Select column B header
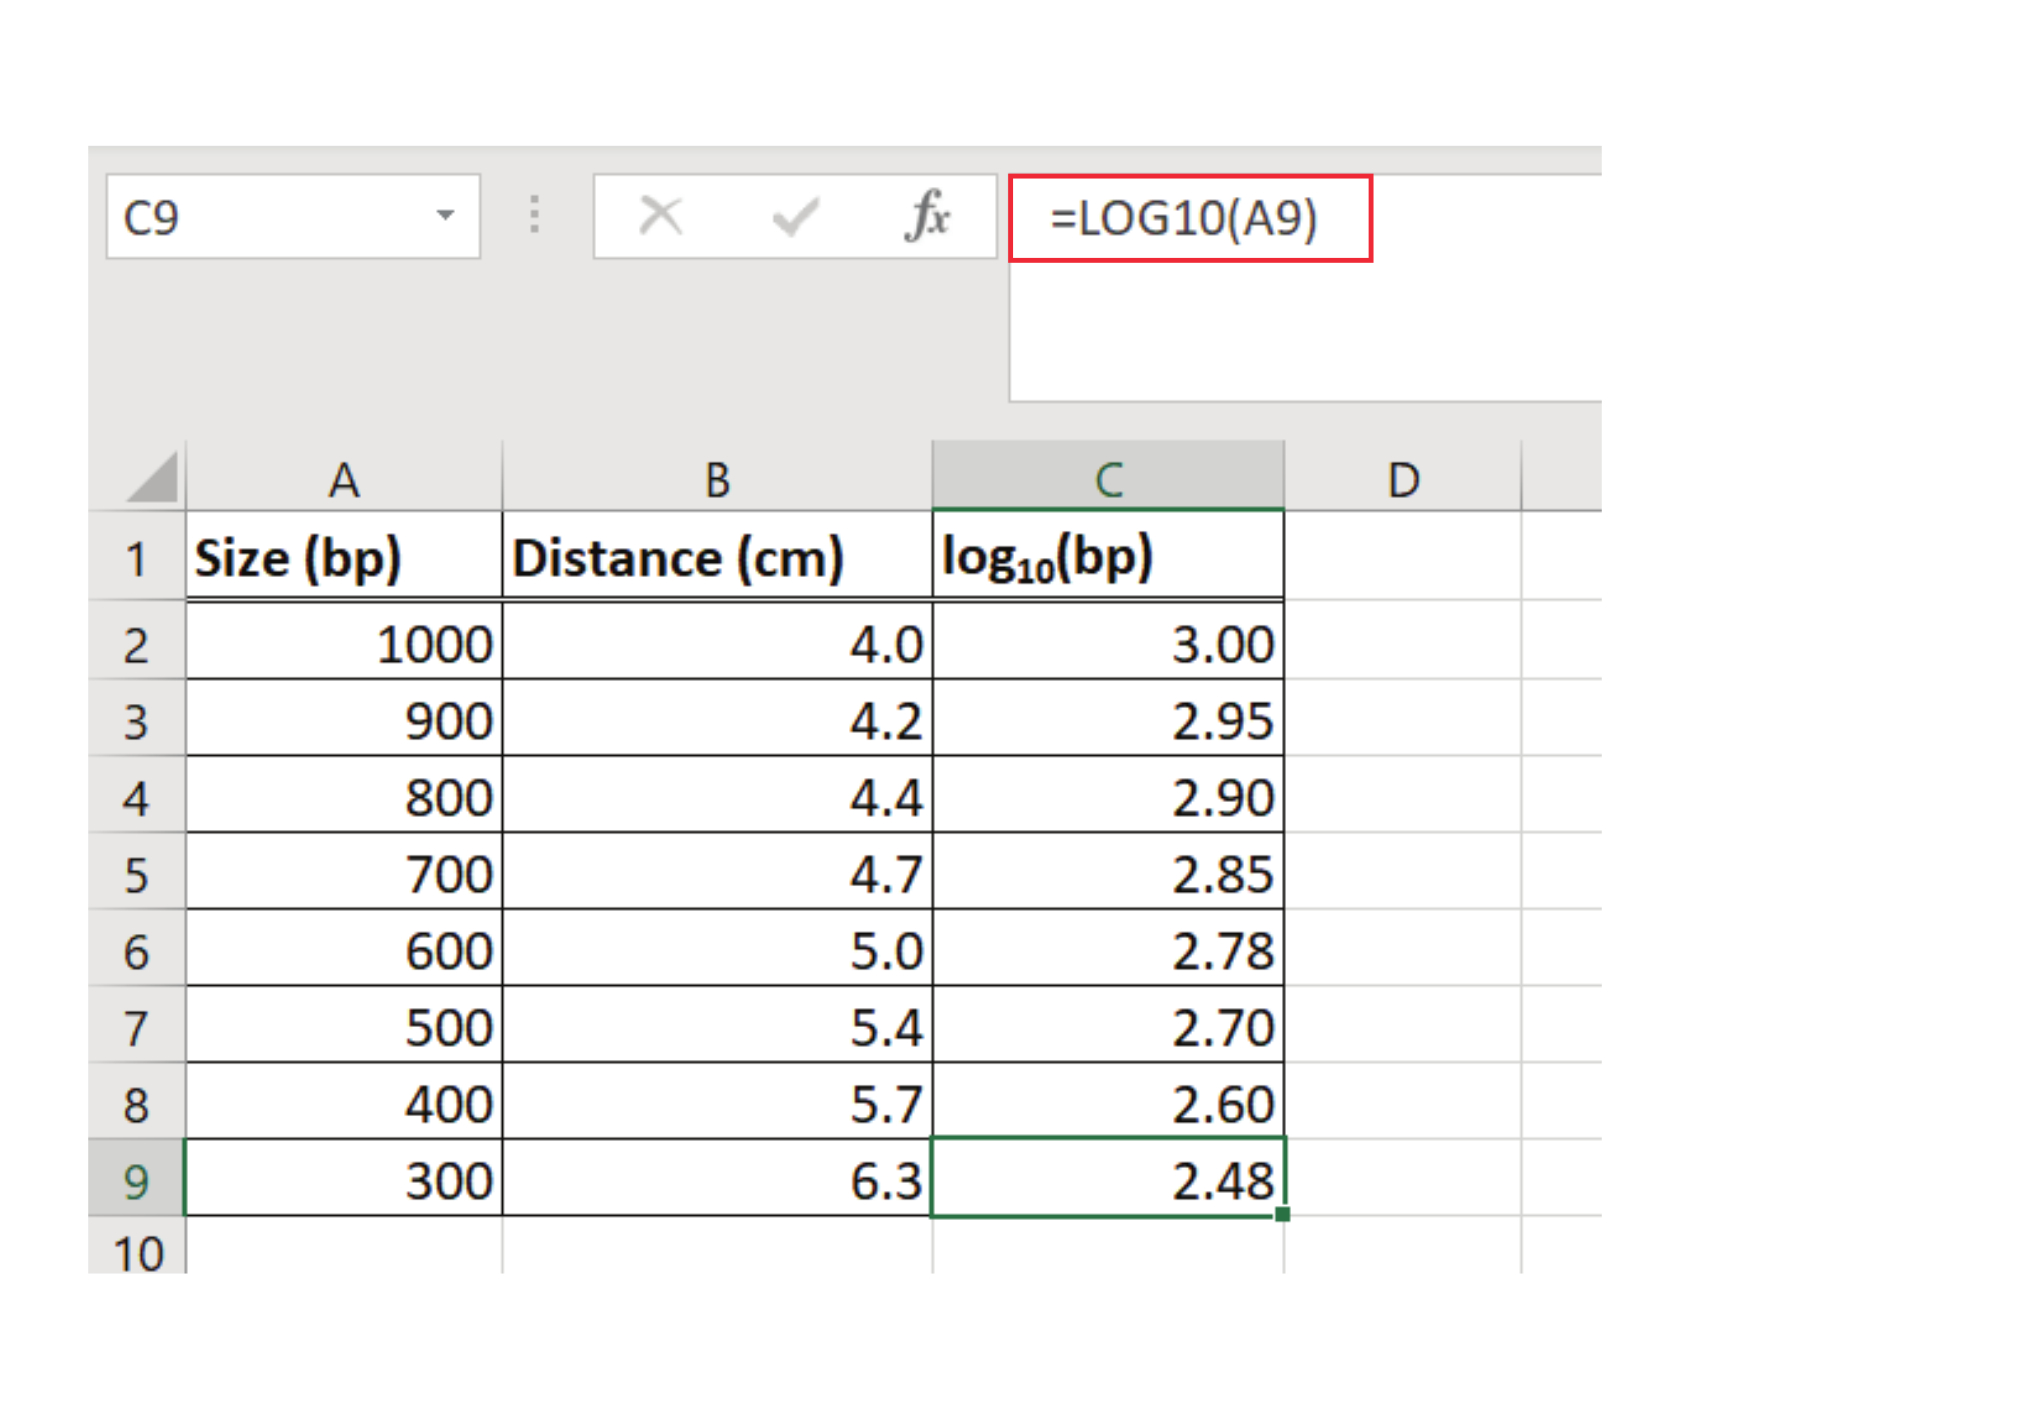 coord(717,480)
